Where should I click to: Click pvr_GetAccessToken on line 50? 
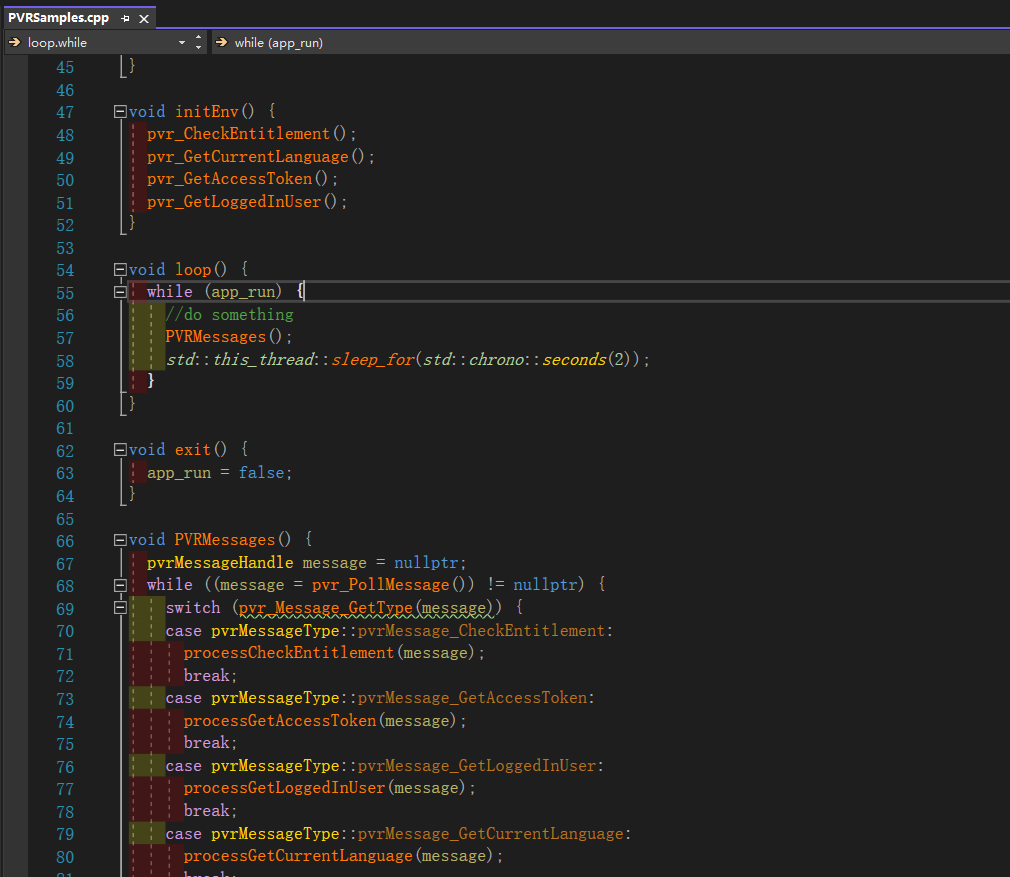click(229, 178)
